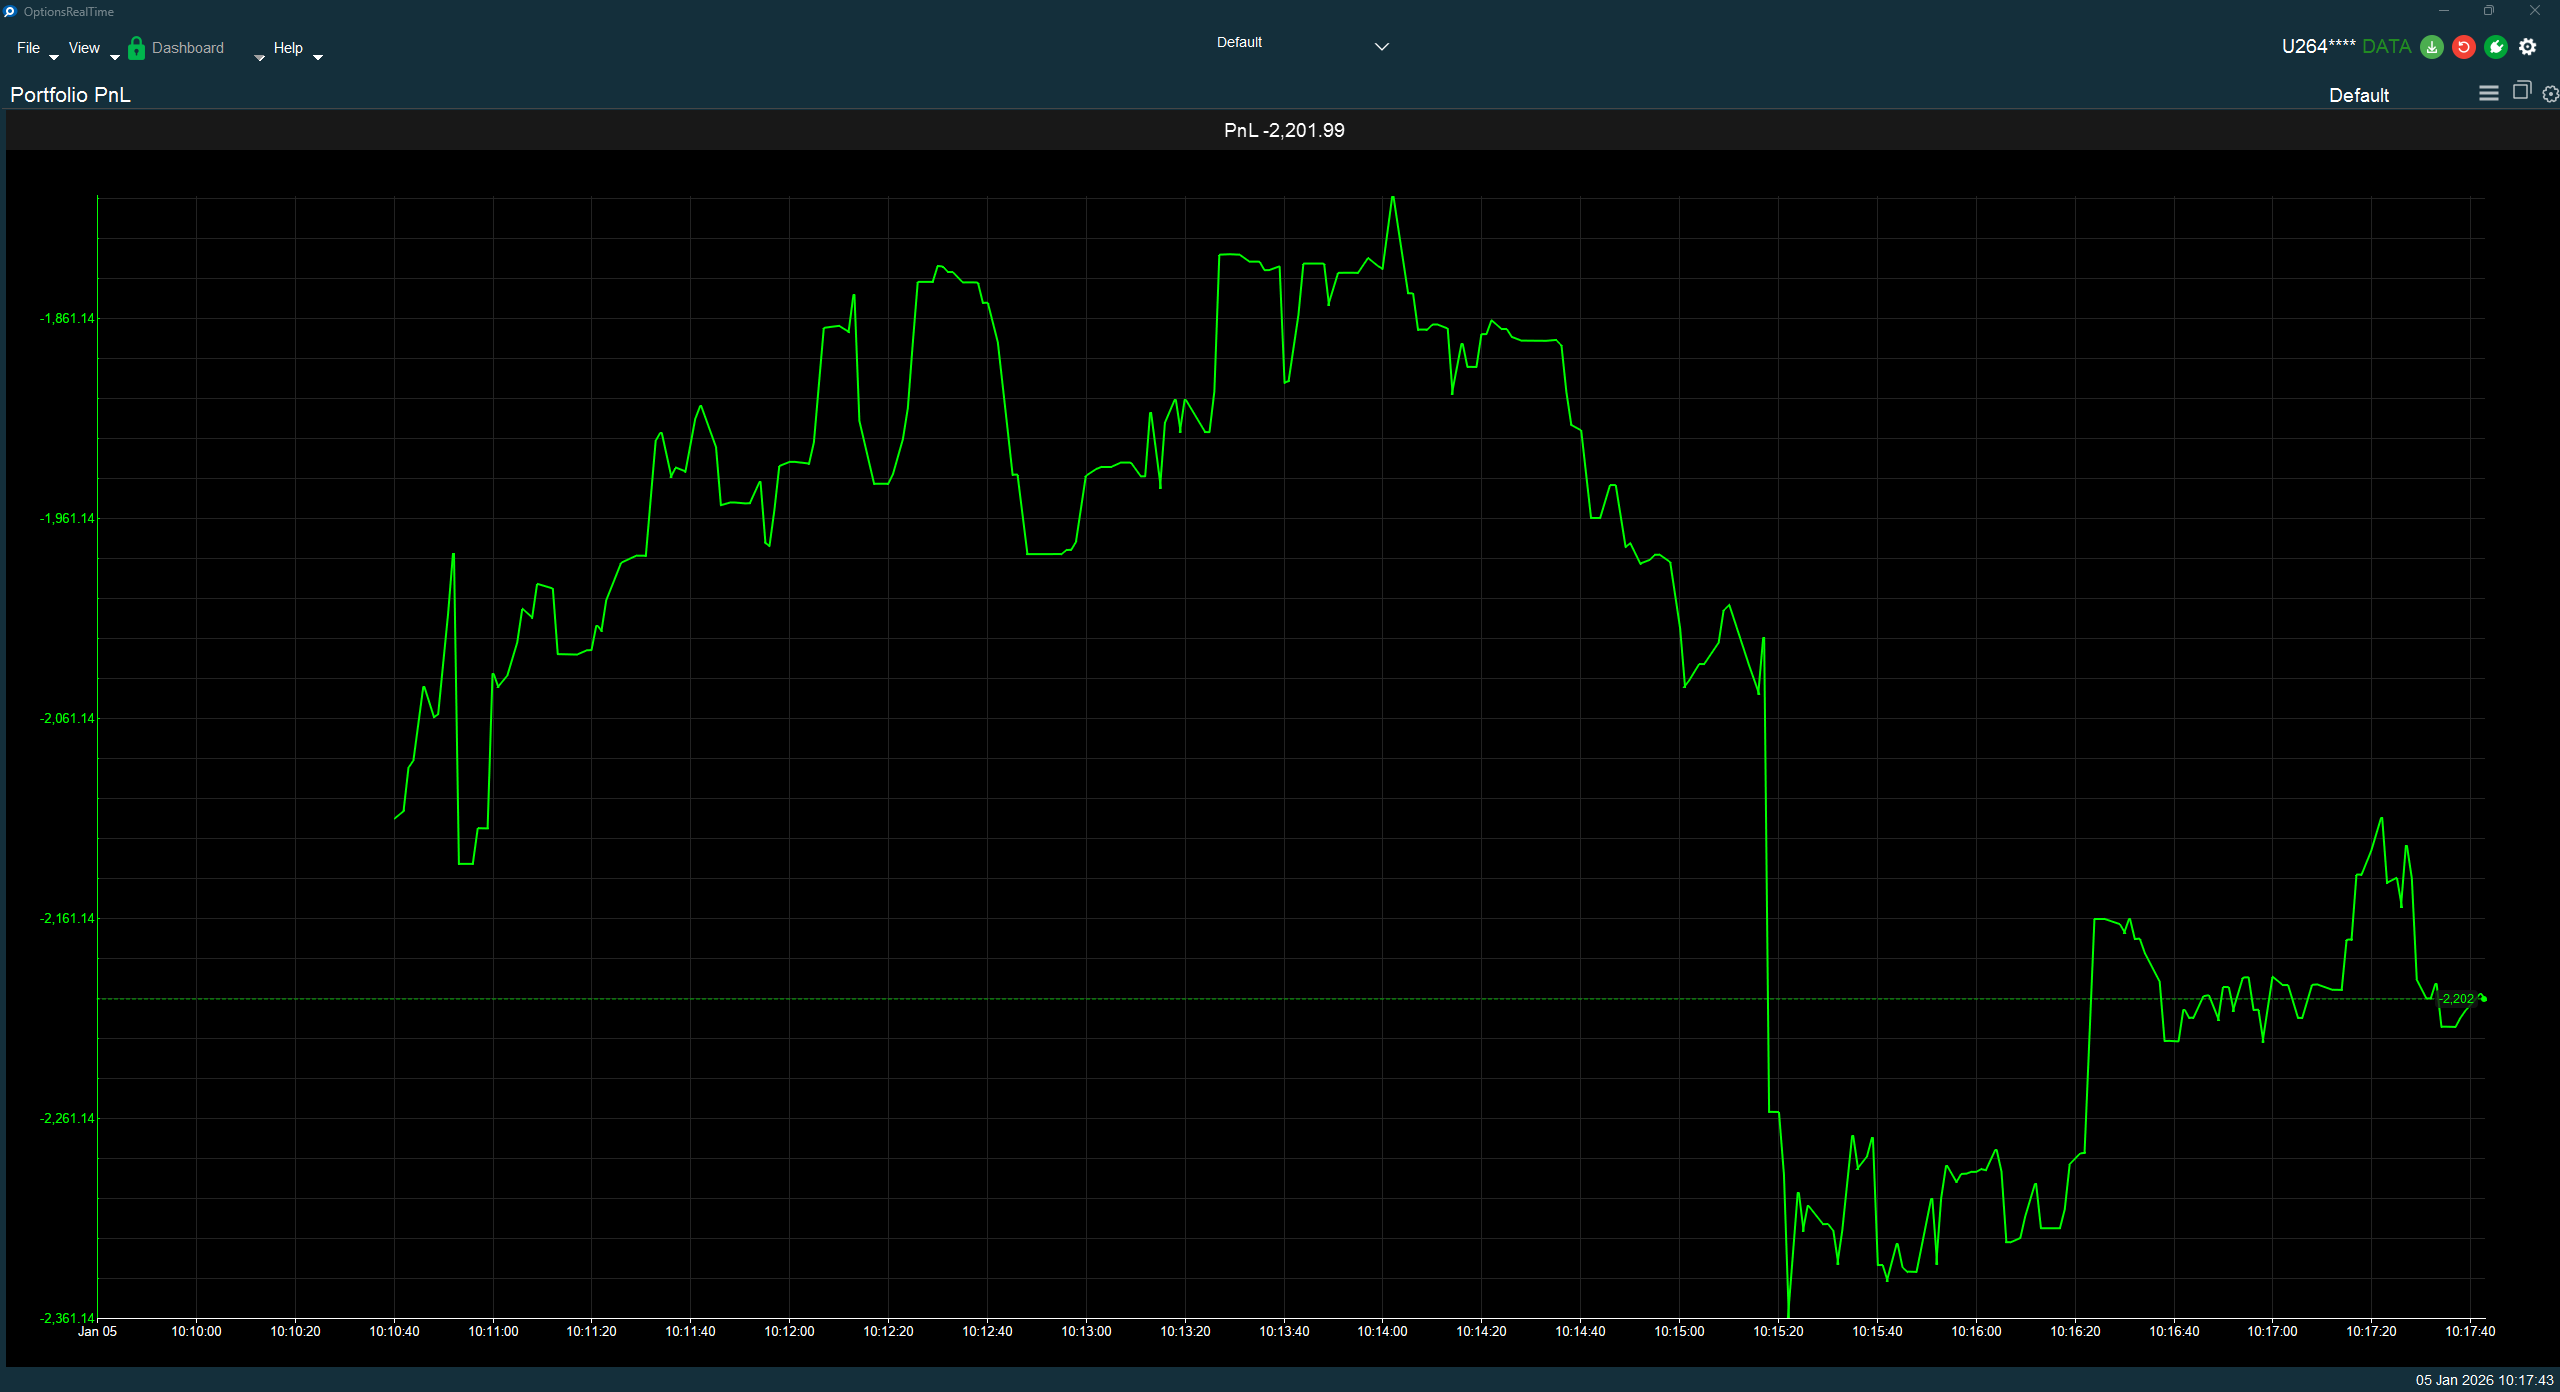Click the OptionsRealTime logo in title bar
Image resolution: width=2560 pixels, height=1392 pixels.
[x=10, y=11]
